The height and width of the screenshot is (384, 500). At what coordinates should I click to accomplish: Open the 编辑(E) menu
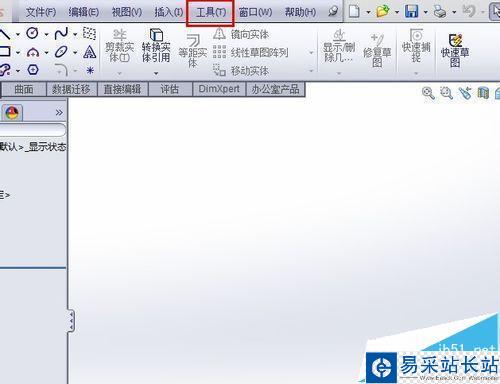click(x=83, y=12)
